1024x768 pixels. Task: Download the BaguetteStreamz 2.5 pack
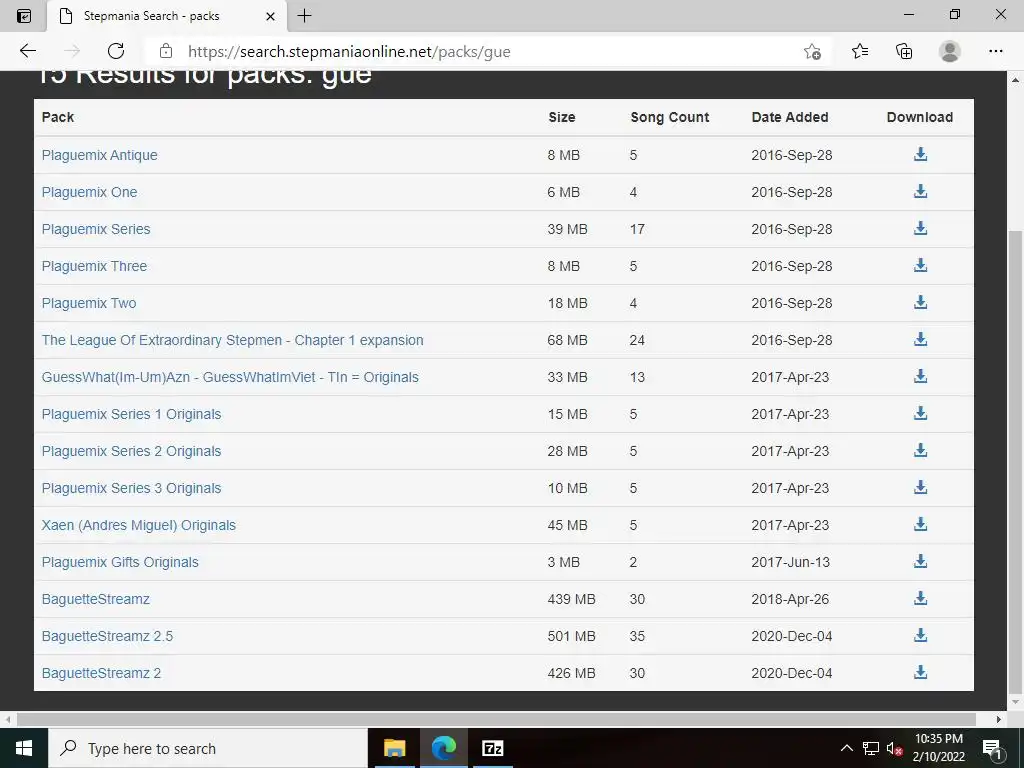pyautogui.click(x=920, y=635)
